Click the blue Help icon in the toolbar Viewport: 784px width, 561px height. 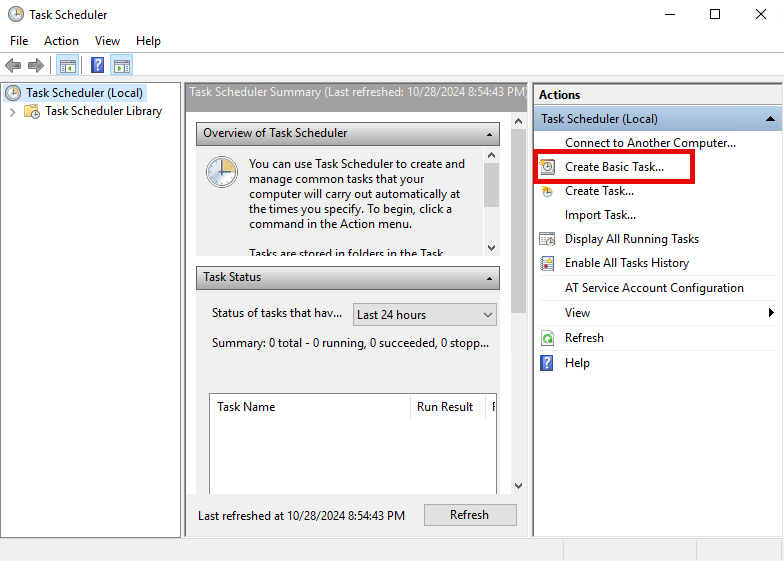97,66
